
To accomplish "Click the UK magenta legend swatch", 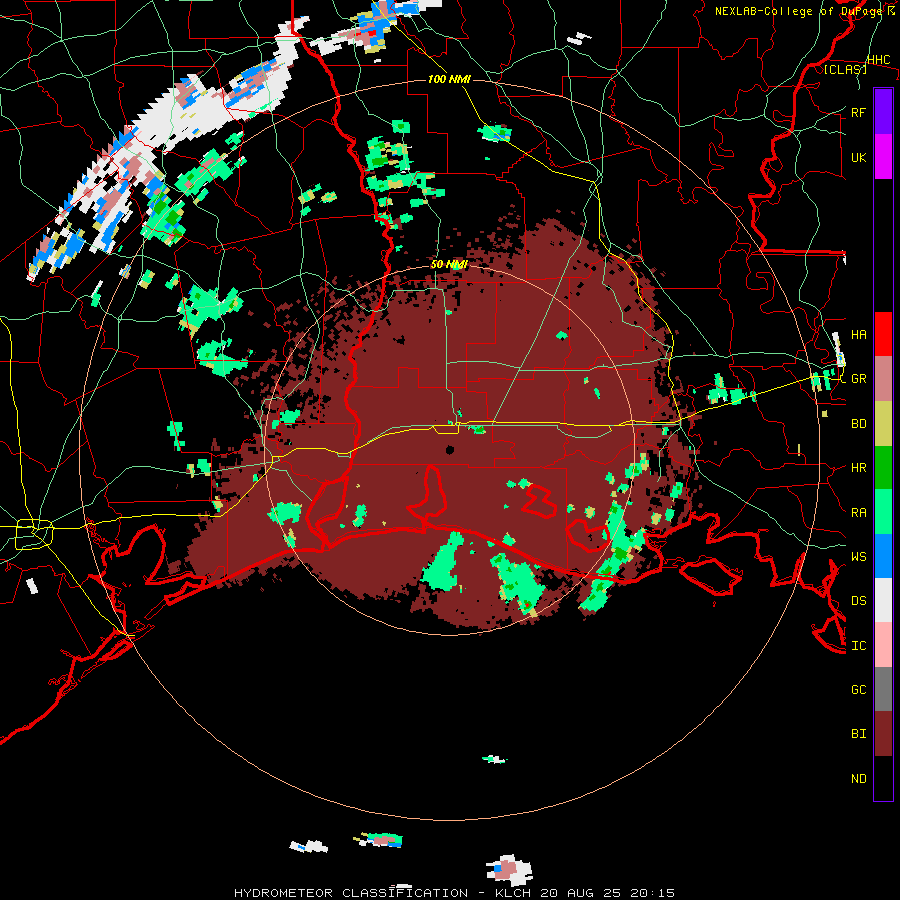I will tap(883, 157).
